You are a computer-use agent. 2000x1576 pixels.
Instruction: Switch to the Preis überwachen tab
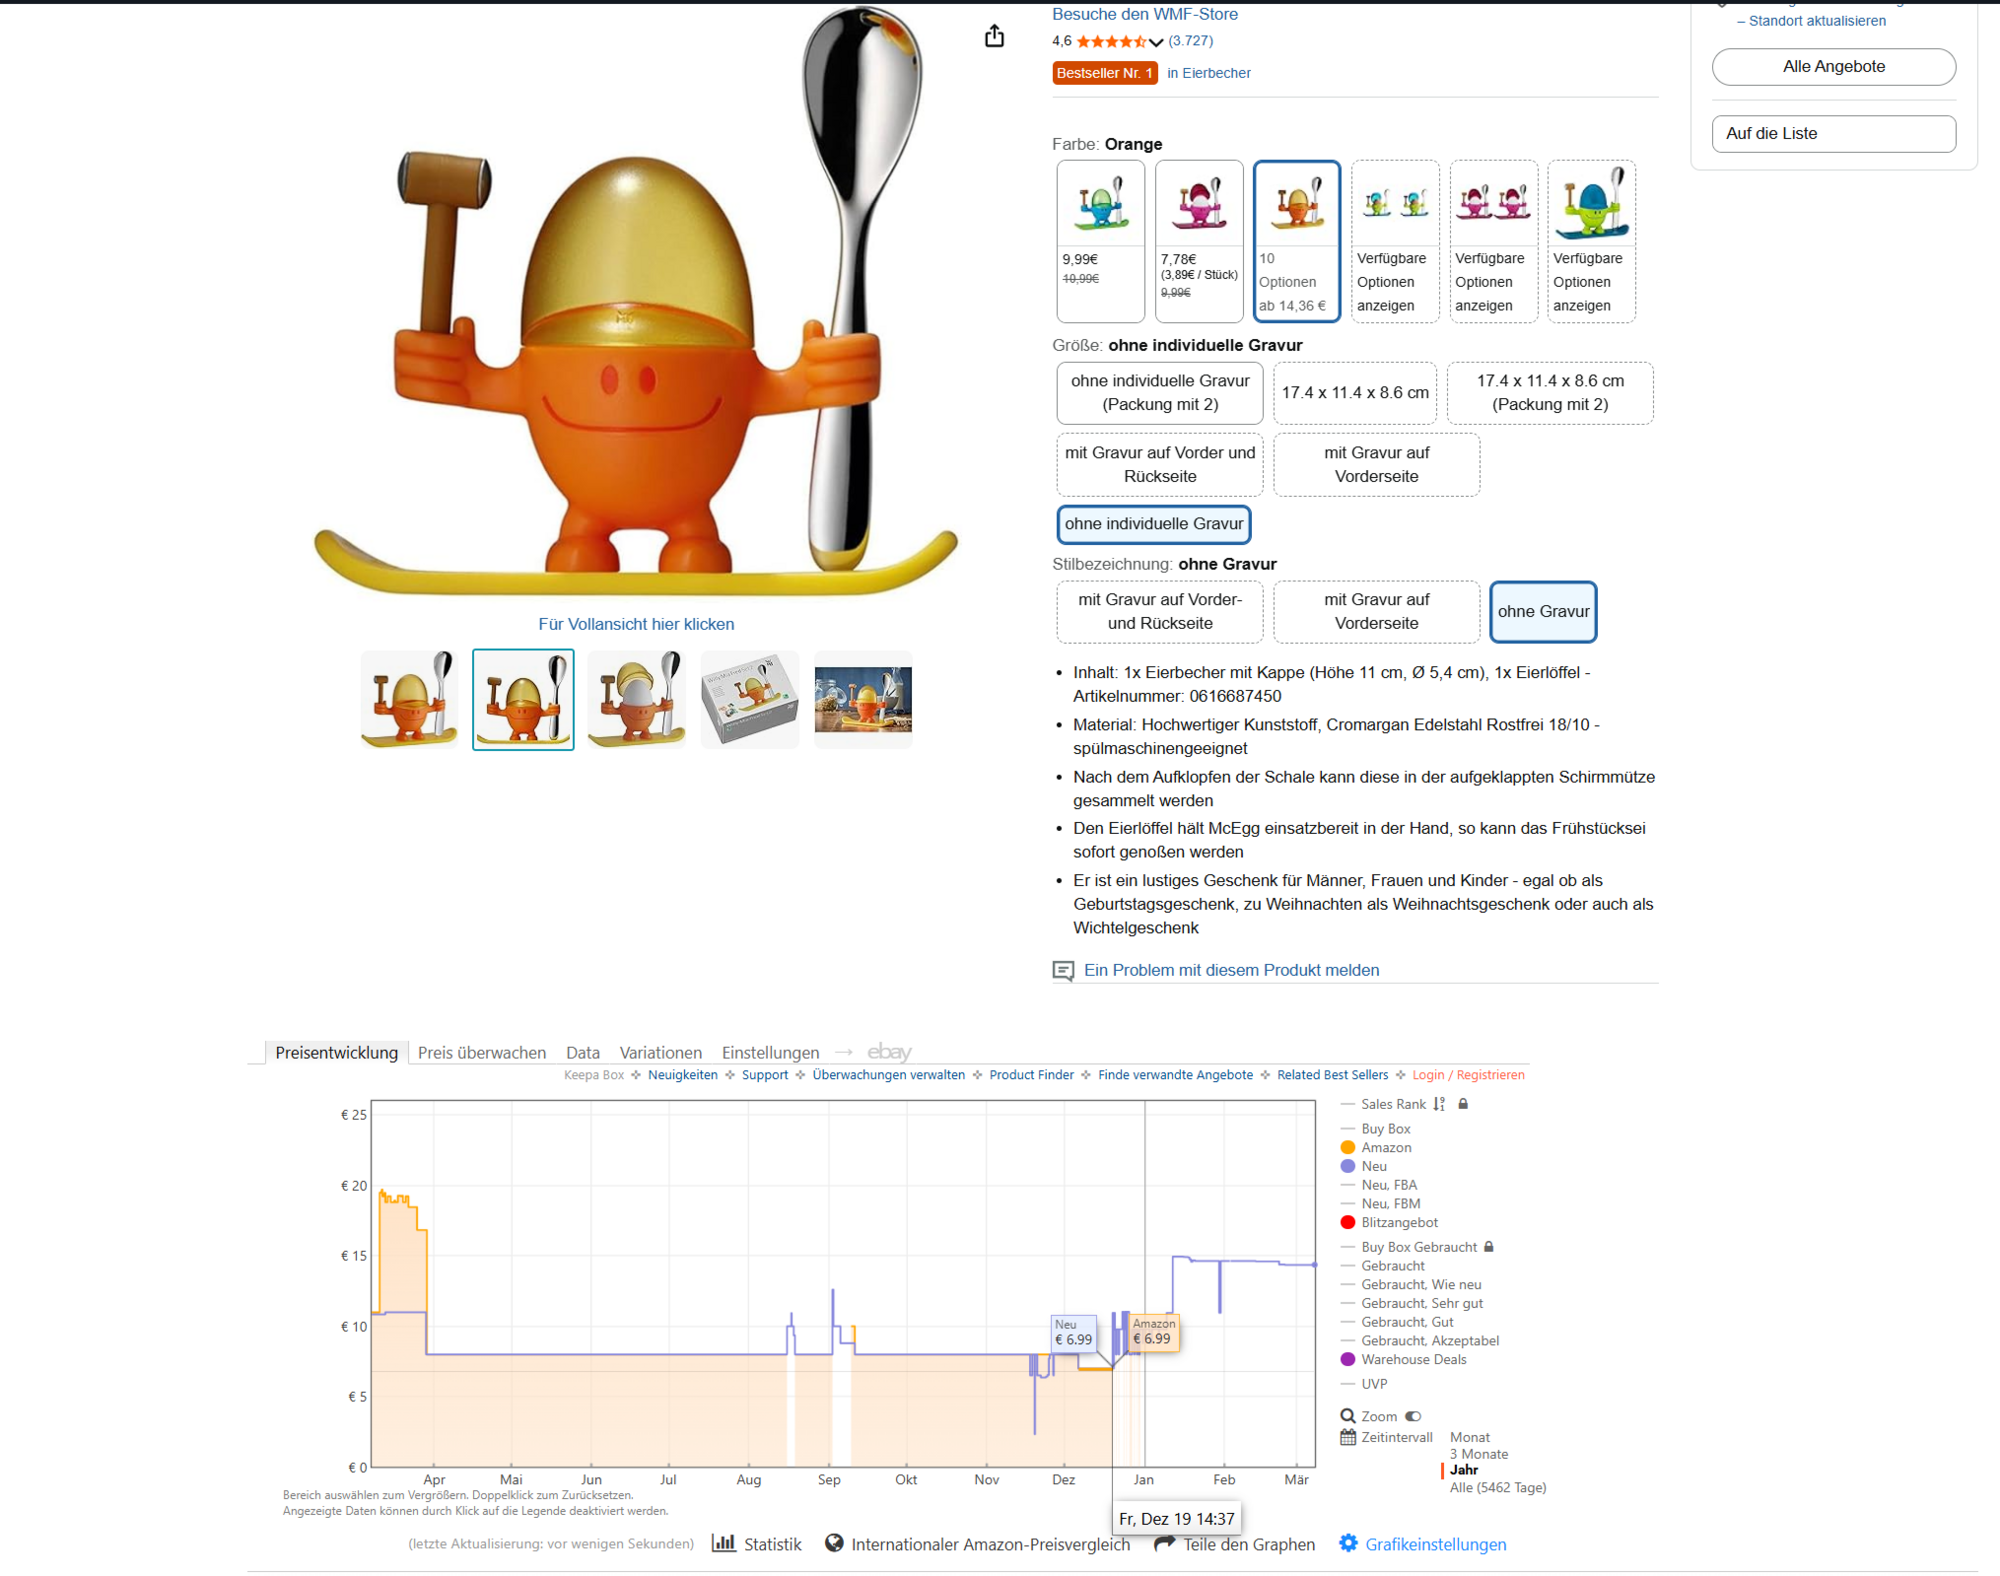pyautogui.click(x=481, y=1052)
